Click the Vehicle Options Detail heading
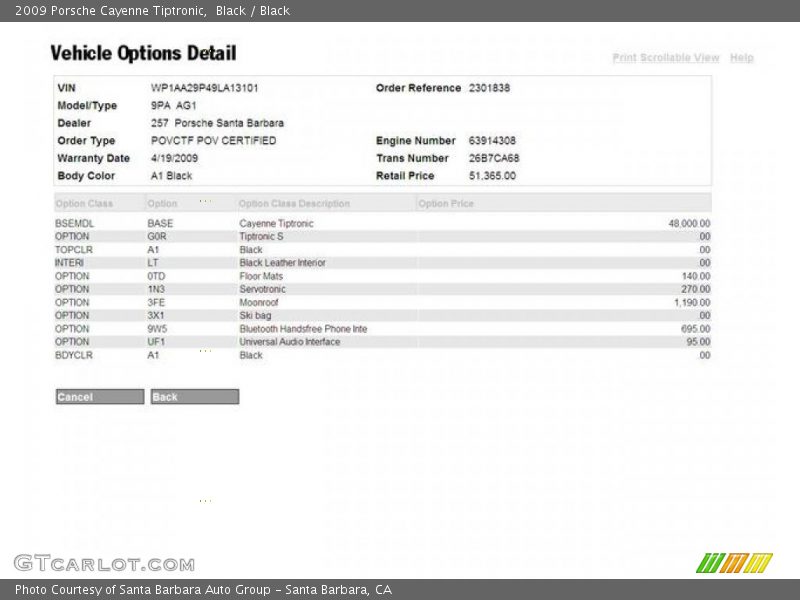 click(x=143, y=53)
